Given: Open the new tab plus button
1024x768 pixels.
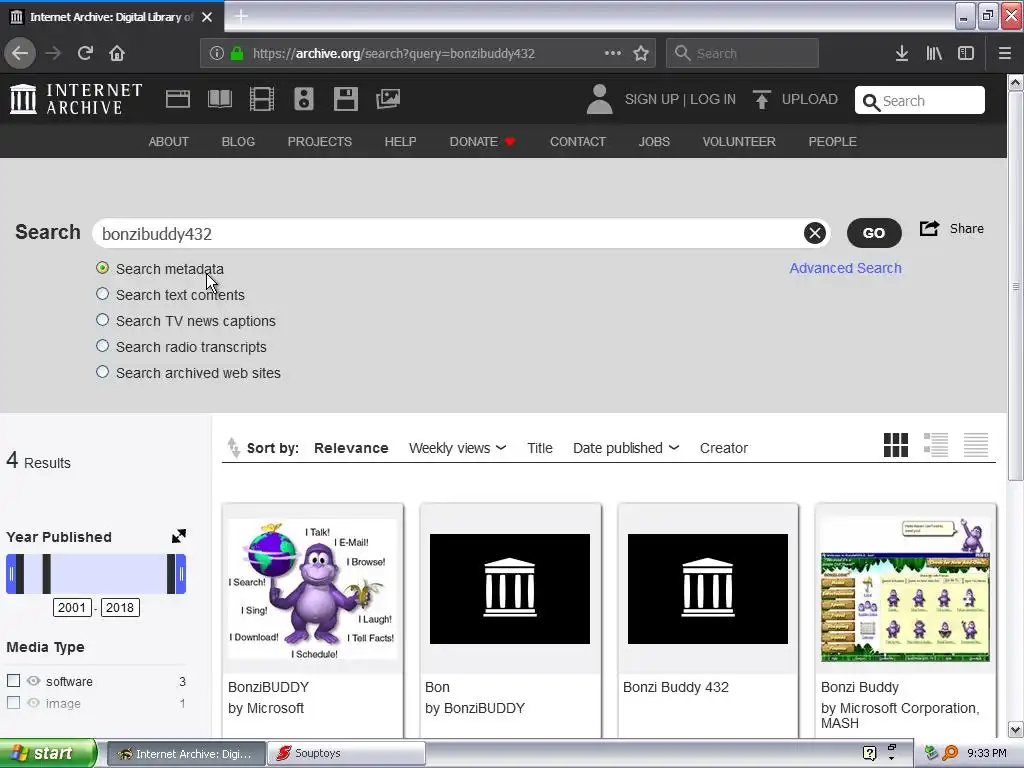Looking at the screenshot, I should 241,16.
